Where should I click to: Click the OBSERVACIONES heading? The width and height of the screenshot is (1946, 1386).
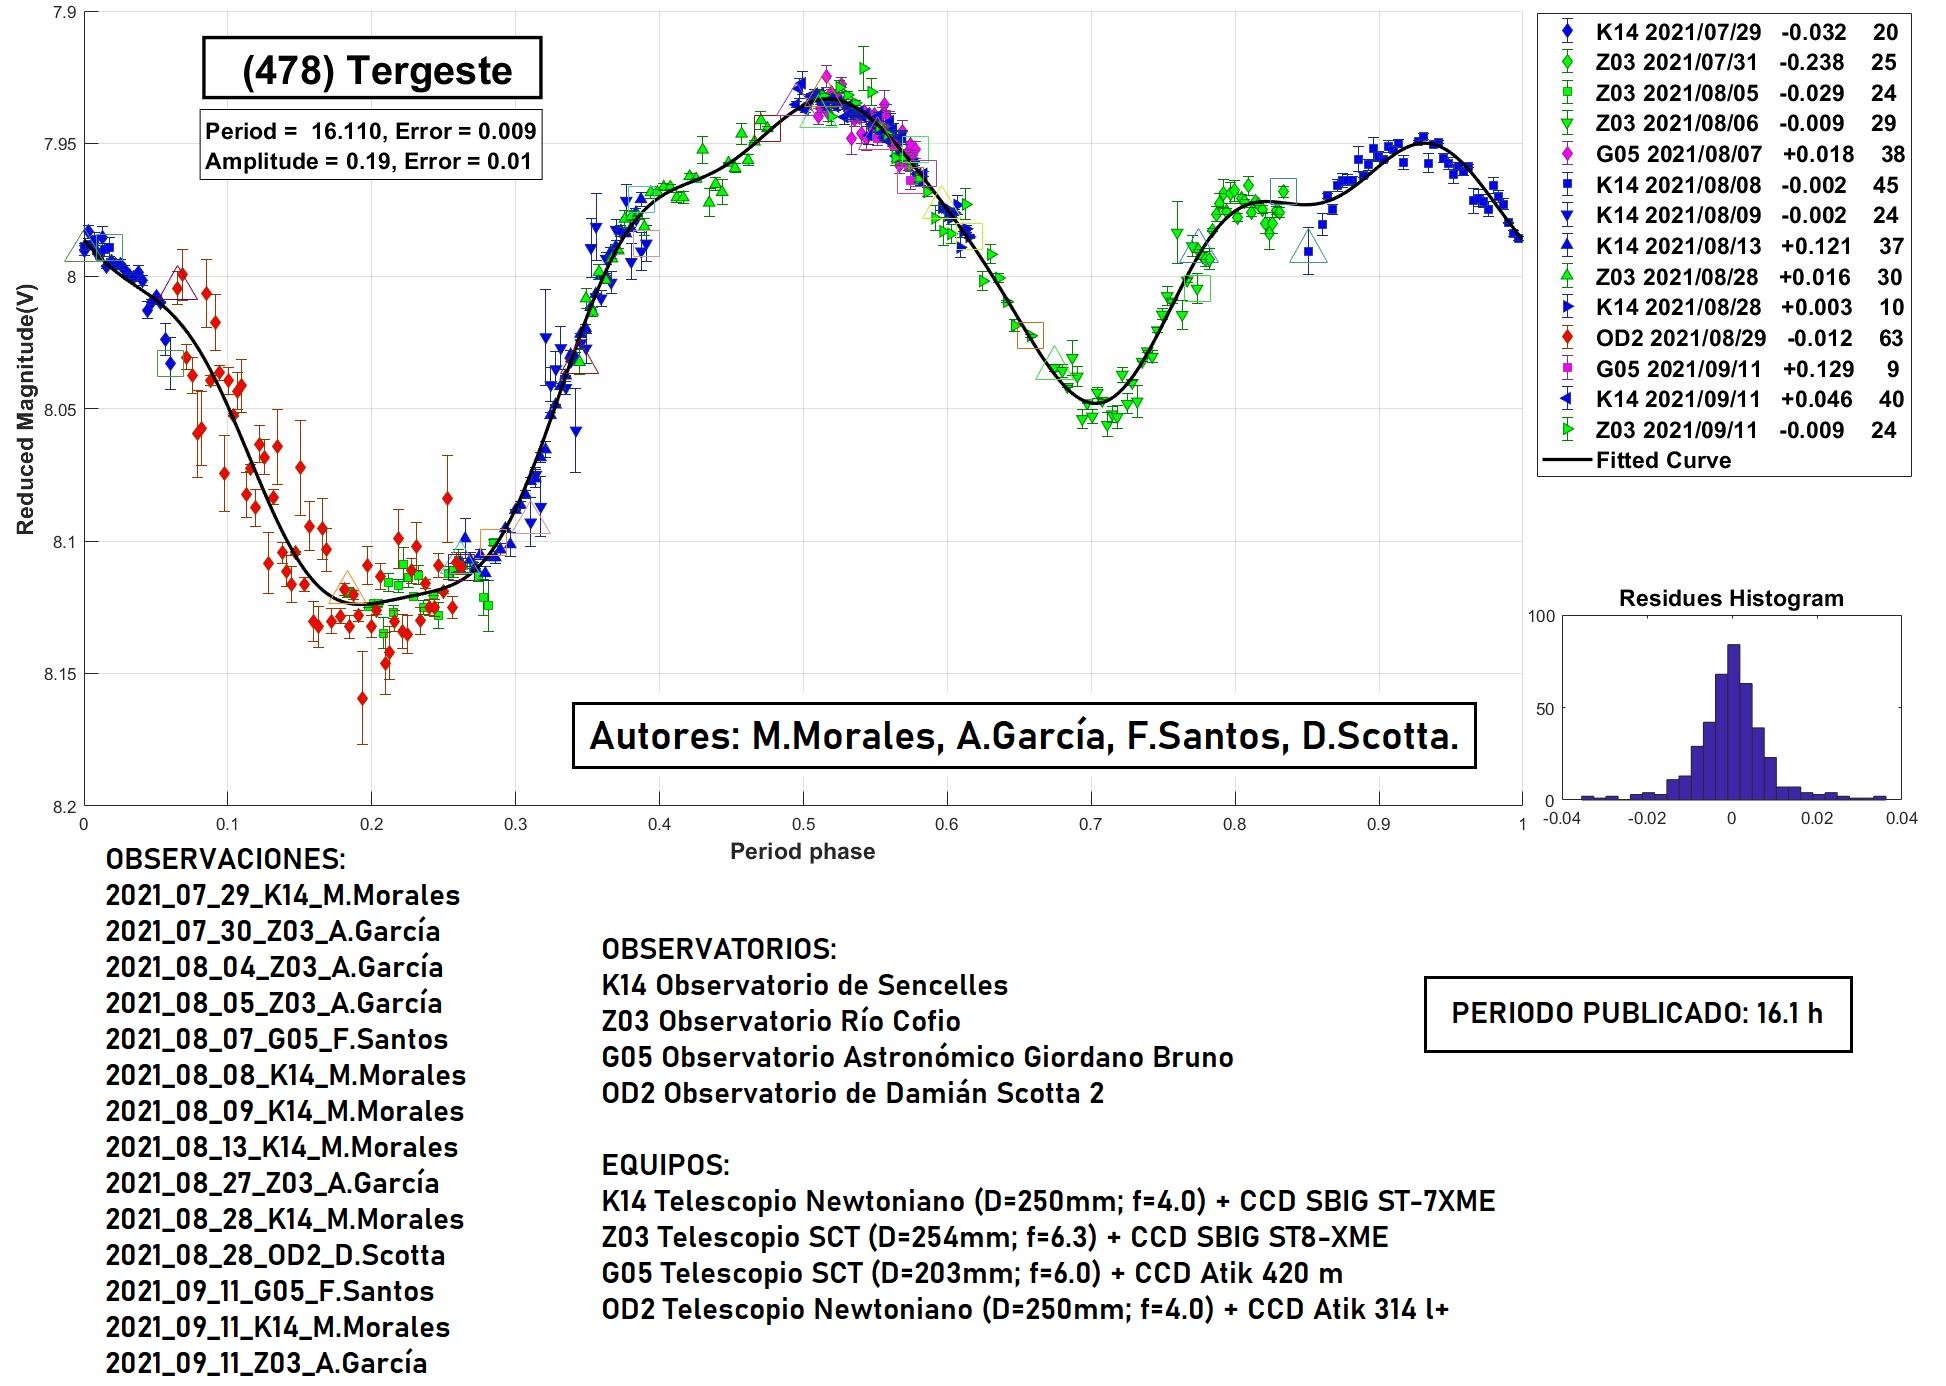click(225, 859)
